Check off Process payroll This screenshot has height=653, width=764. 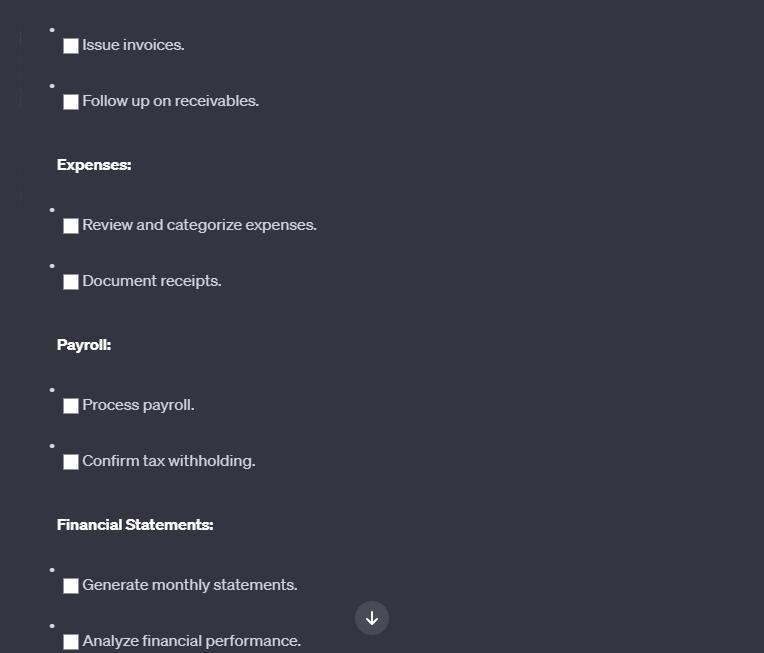(x=71, y=406)
